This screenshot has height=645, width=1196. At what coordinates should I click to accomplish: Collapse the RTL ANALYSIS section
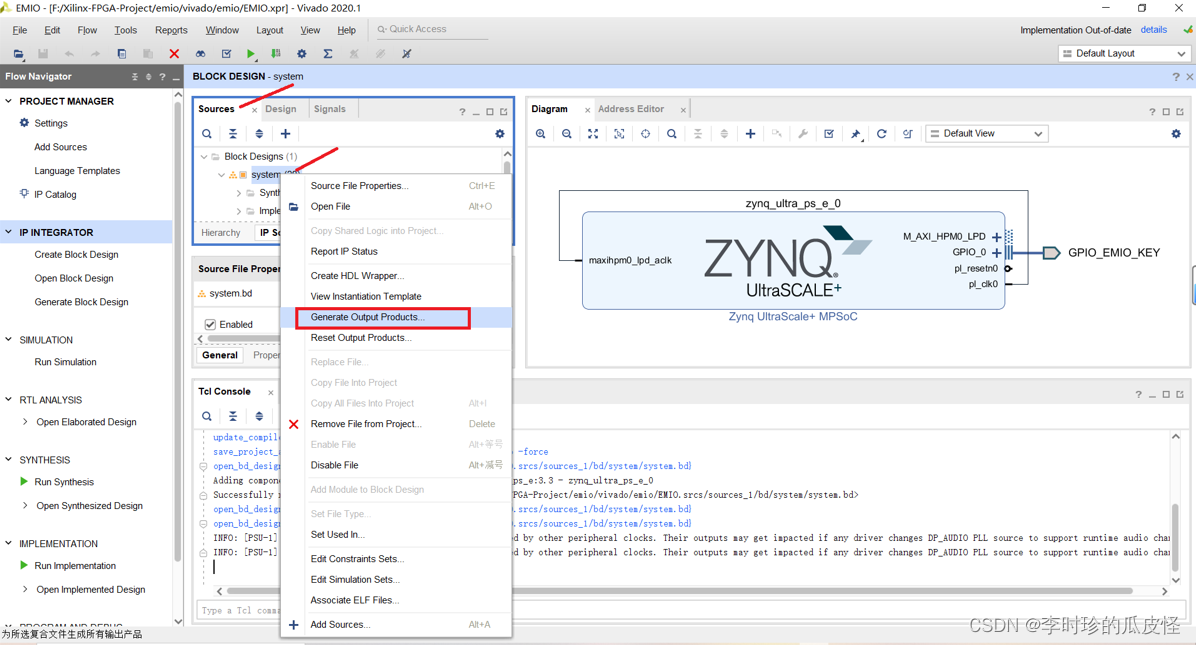[x=8, y=400]
